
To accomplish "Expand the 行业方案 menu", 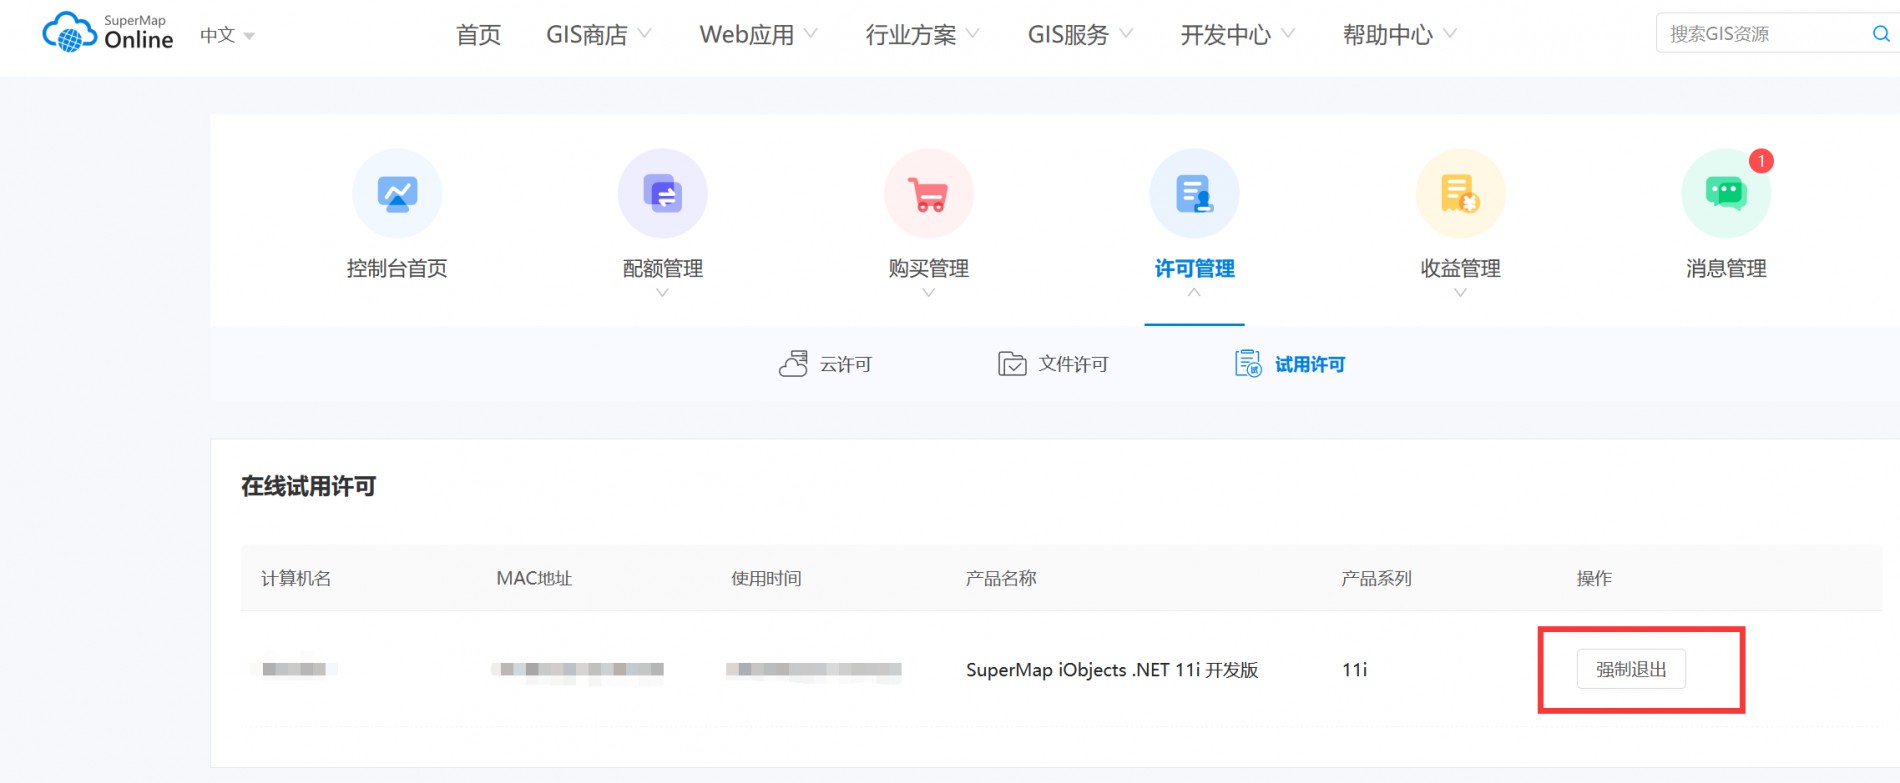I will coord(922,35).
